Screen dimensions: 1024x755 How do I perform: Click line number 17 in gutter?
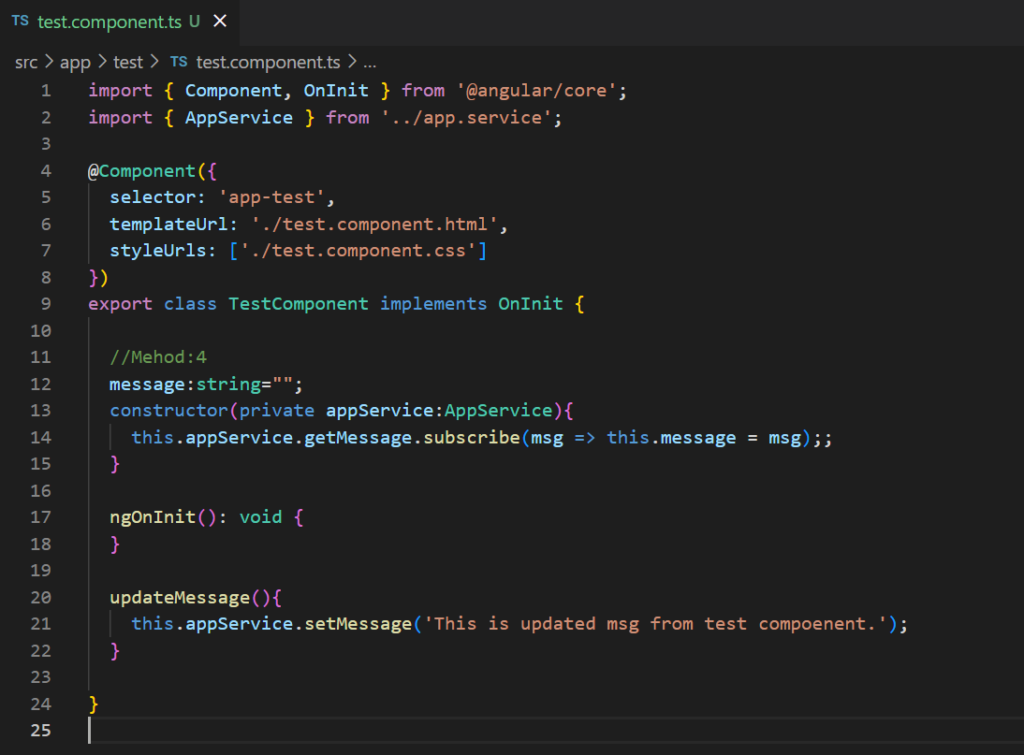40,517
